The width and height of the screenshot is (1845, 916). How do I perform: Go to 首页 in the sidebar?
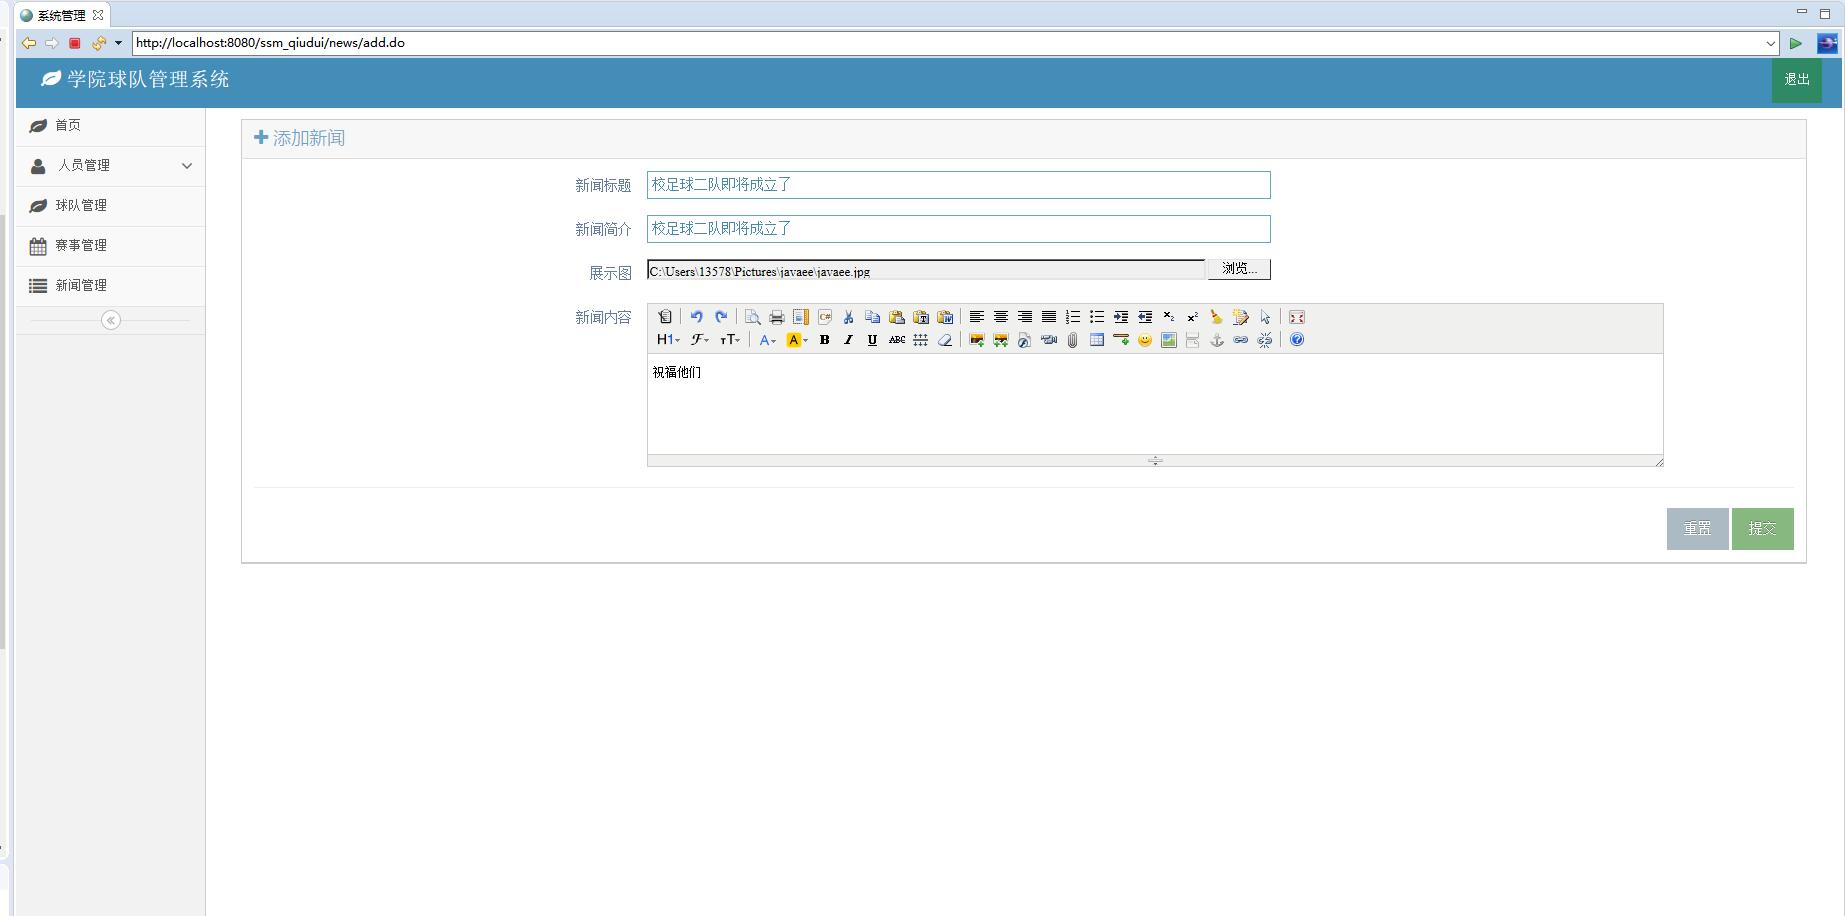click(111, 126)
